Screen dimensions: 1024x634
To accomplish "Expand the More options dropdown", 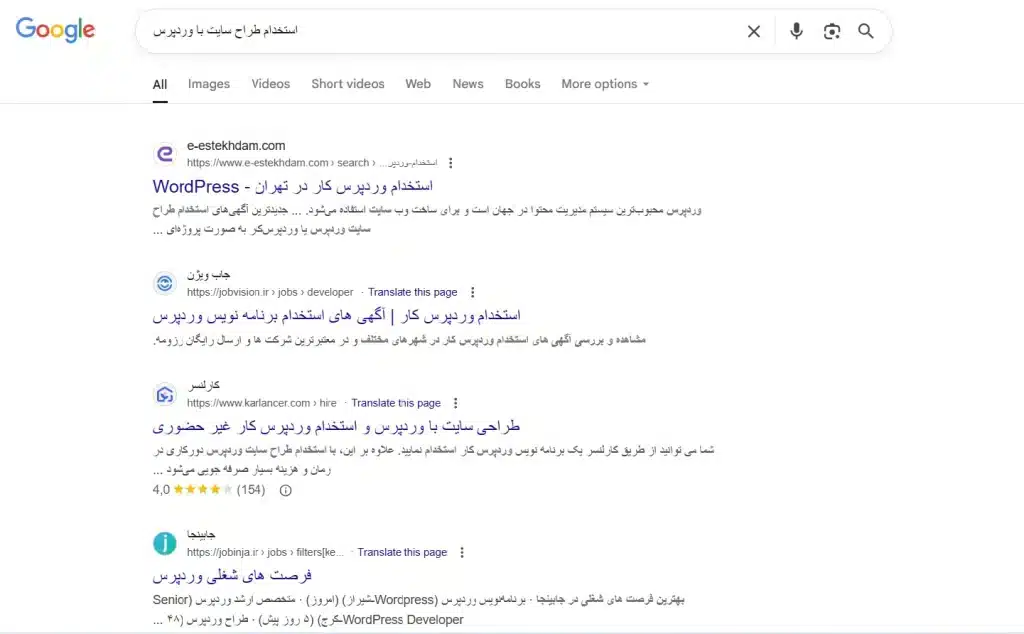I will 605,84.
